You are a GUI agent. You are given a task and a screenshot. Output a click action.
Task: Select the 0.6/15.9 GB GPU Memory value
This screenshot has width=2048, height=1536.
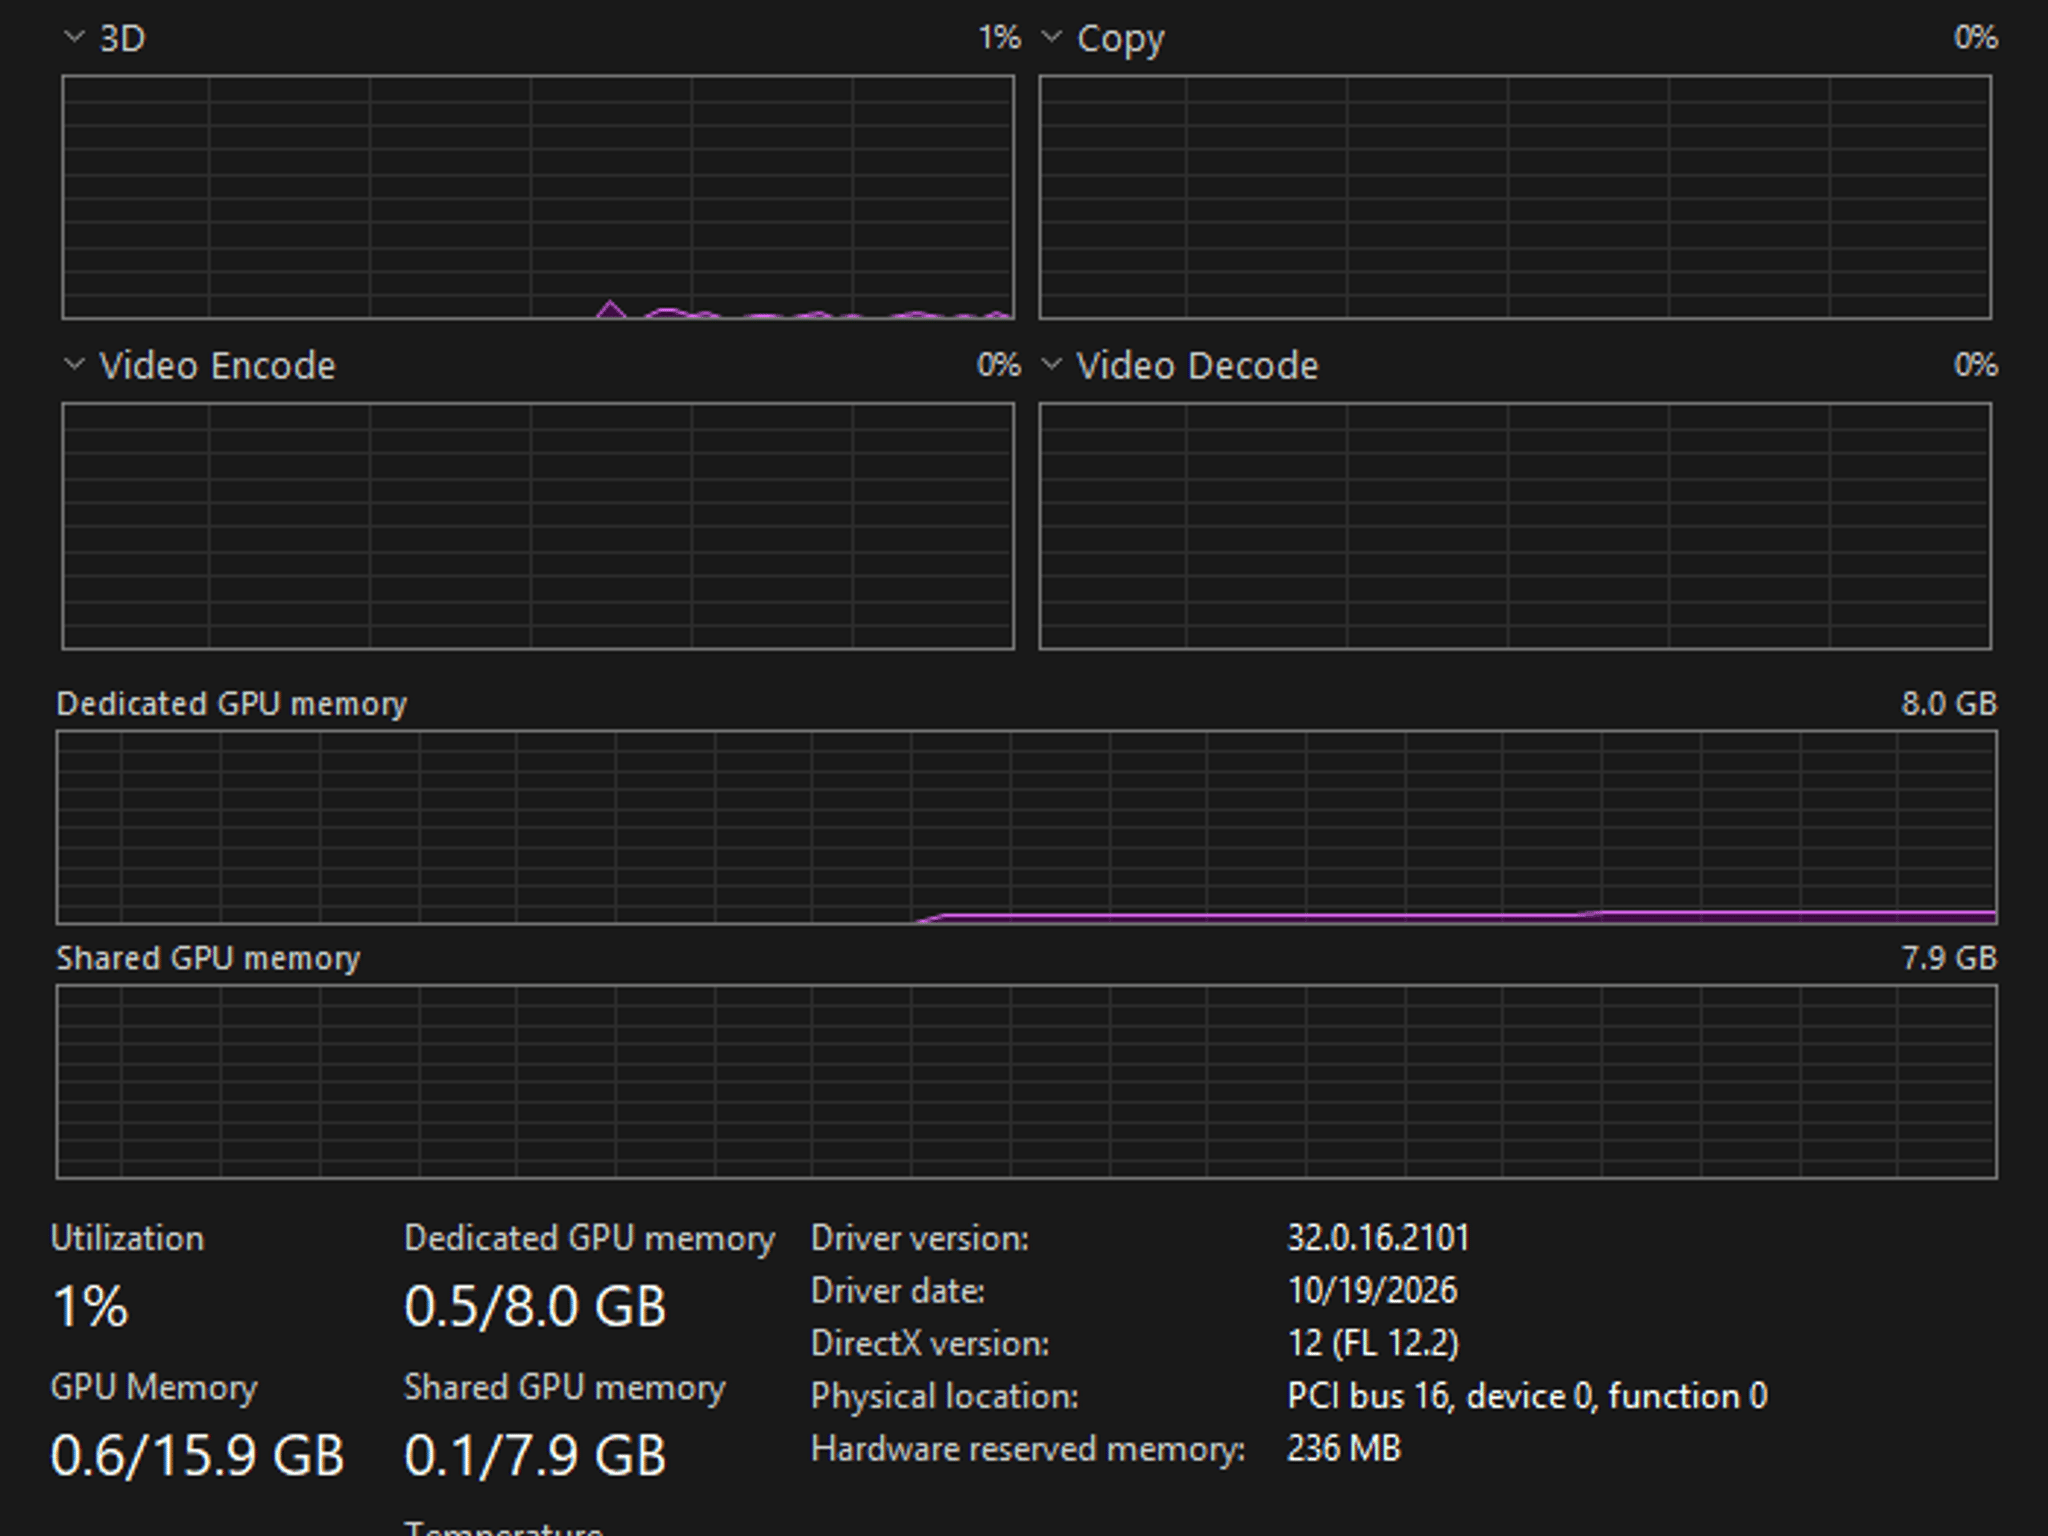tap(197, 1456)
